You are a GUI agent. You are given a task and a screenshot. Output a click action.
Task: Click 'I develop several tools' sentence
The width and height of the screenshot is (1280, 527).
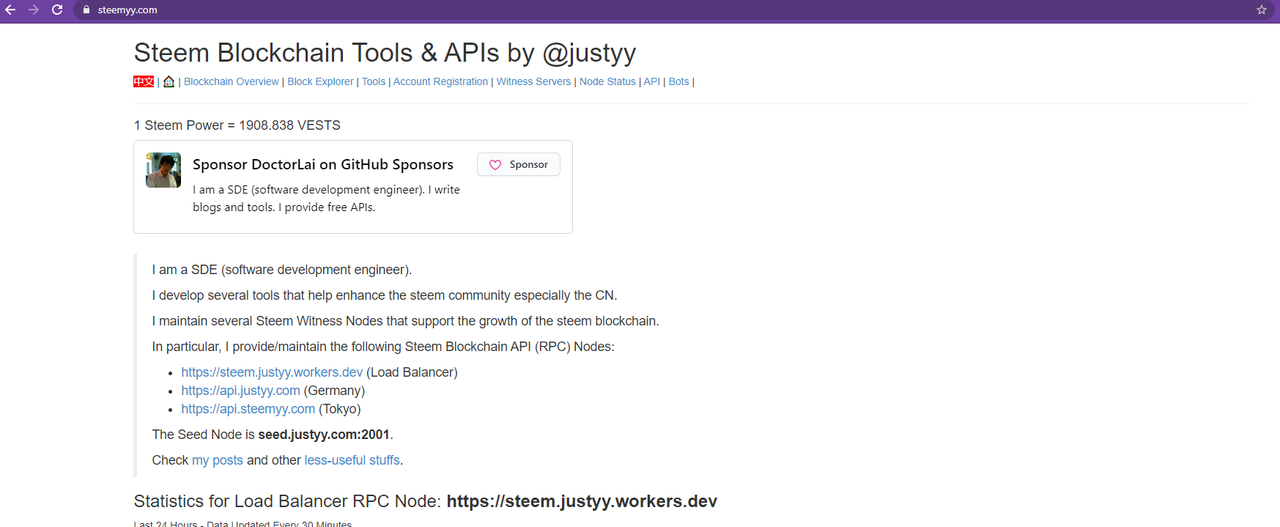[x=384, y=295]
